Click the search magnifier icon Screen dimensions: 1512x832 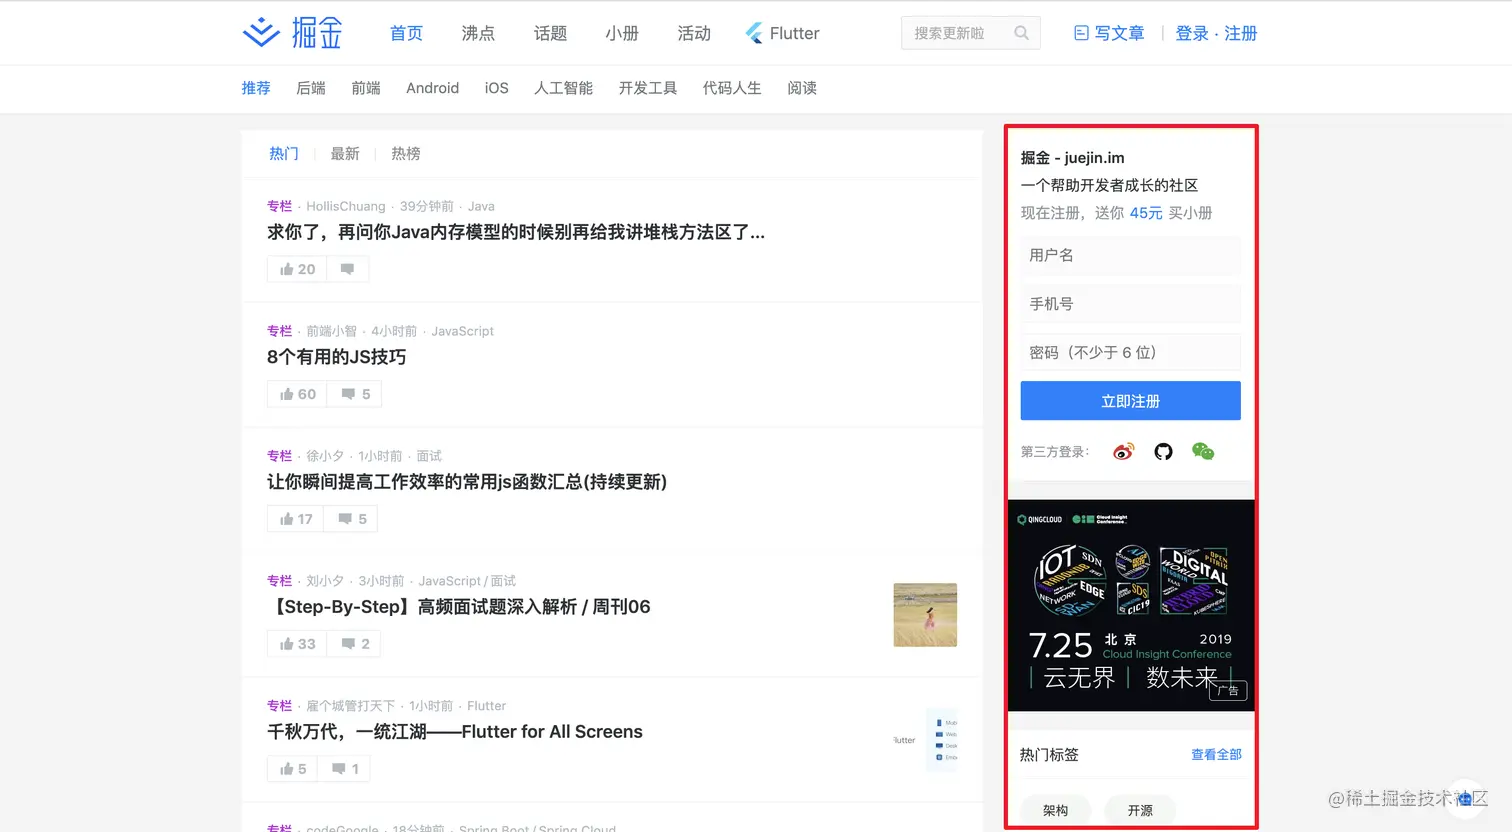pos(1021,33)
